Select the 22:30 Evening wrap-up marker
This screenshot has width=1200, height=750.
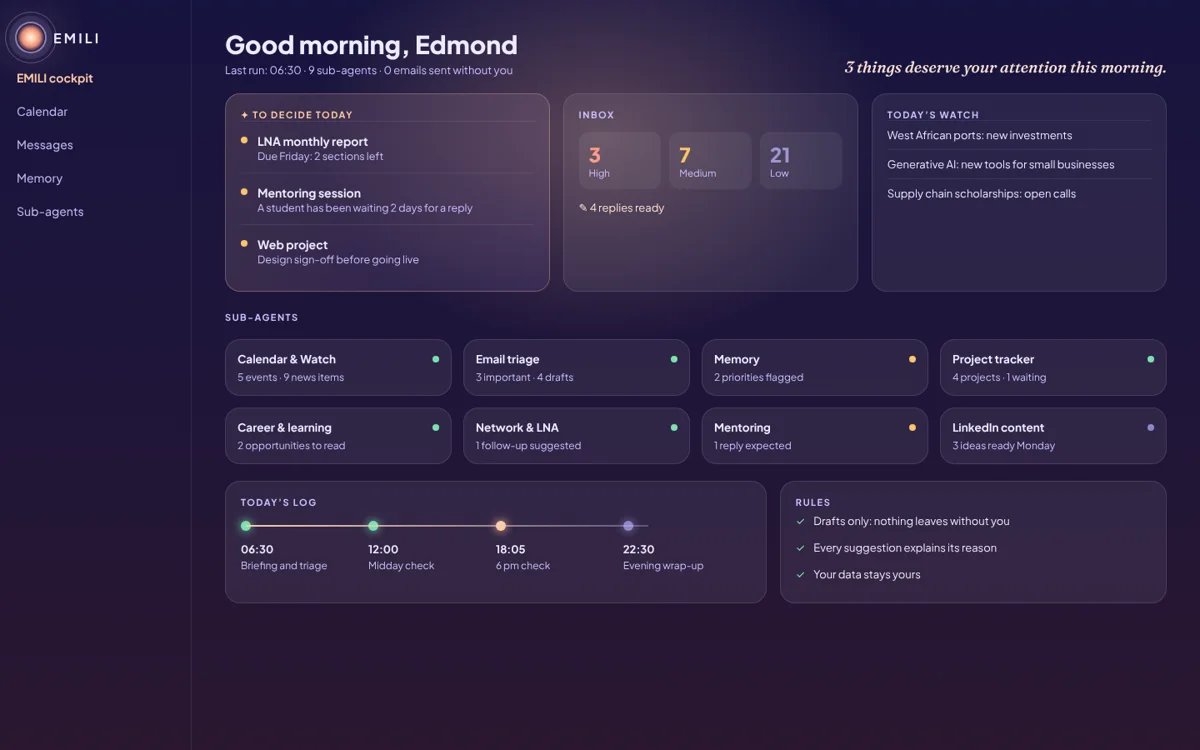click(628, 526)
